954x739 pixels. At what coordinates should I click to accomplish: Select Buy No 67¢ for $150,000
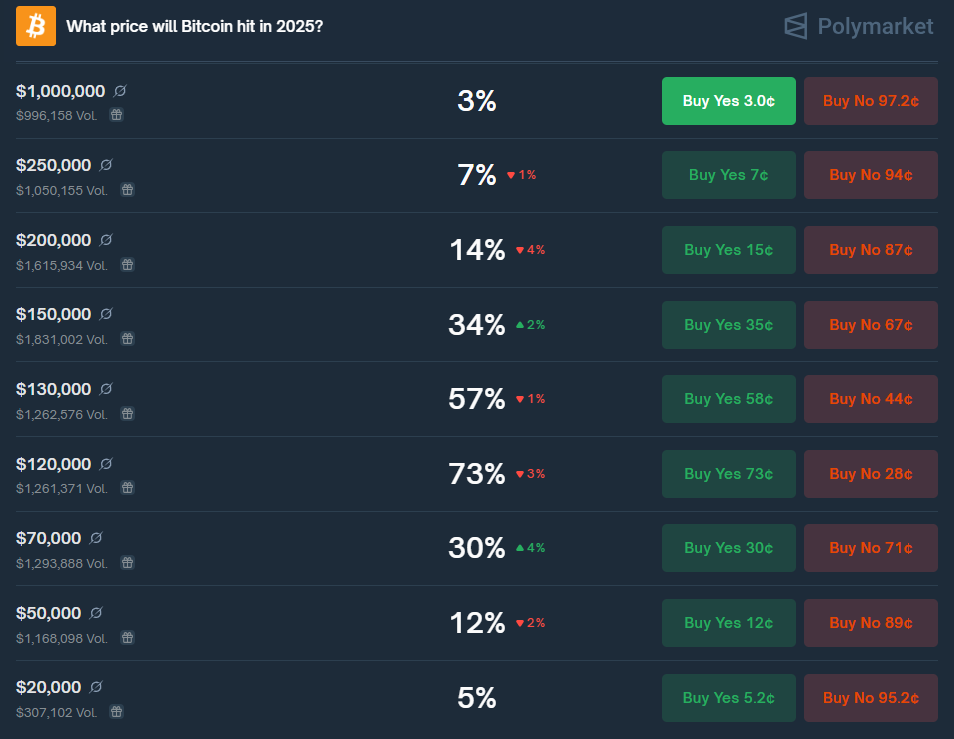(870, 325)
